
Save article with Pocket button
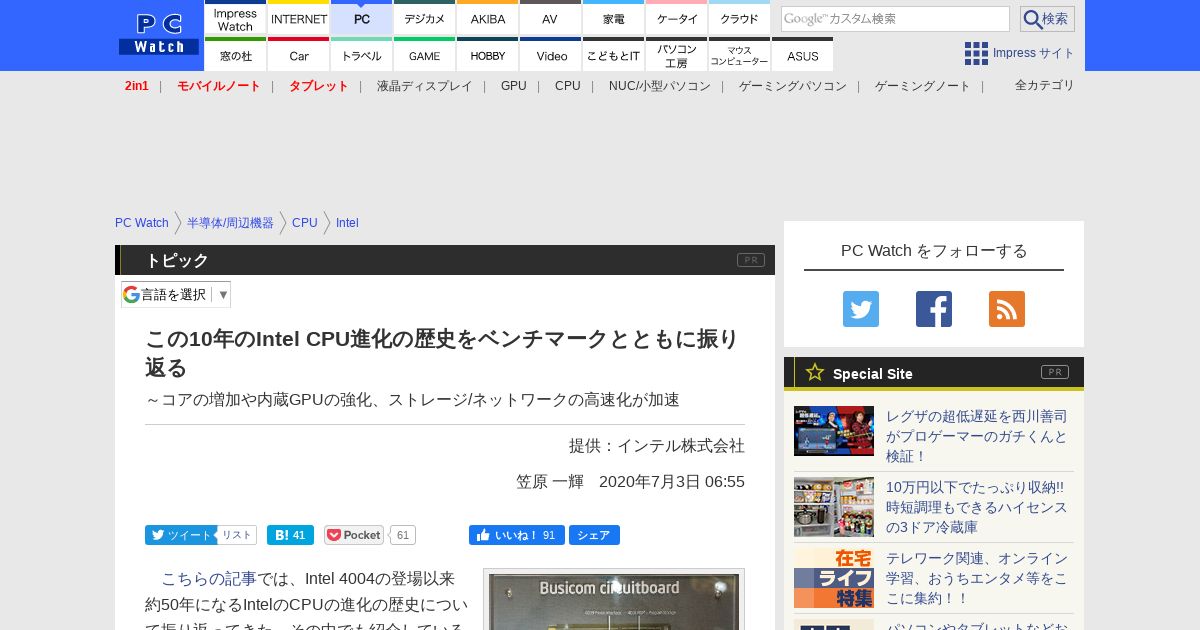click(354, 535)
